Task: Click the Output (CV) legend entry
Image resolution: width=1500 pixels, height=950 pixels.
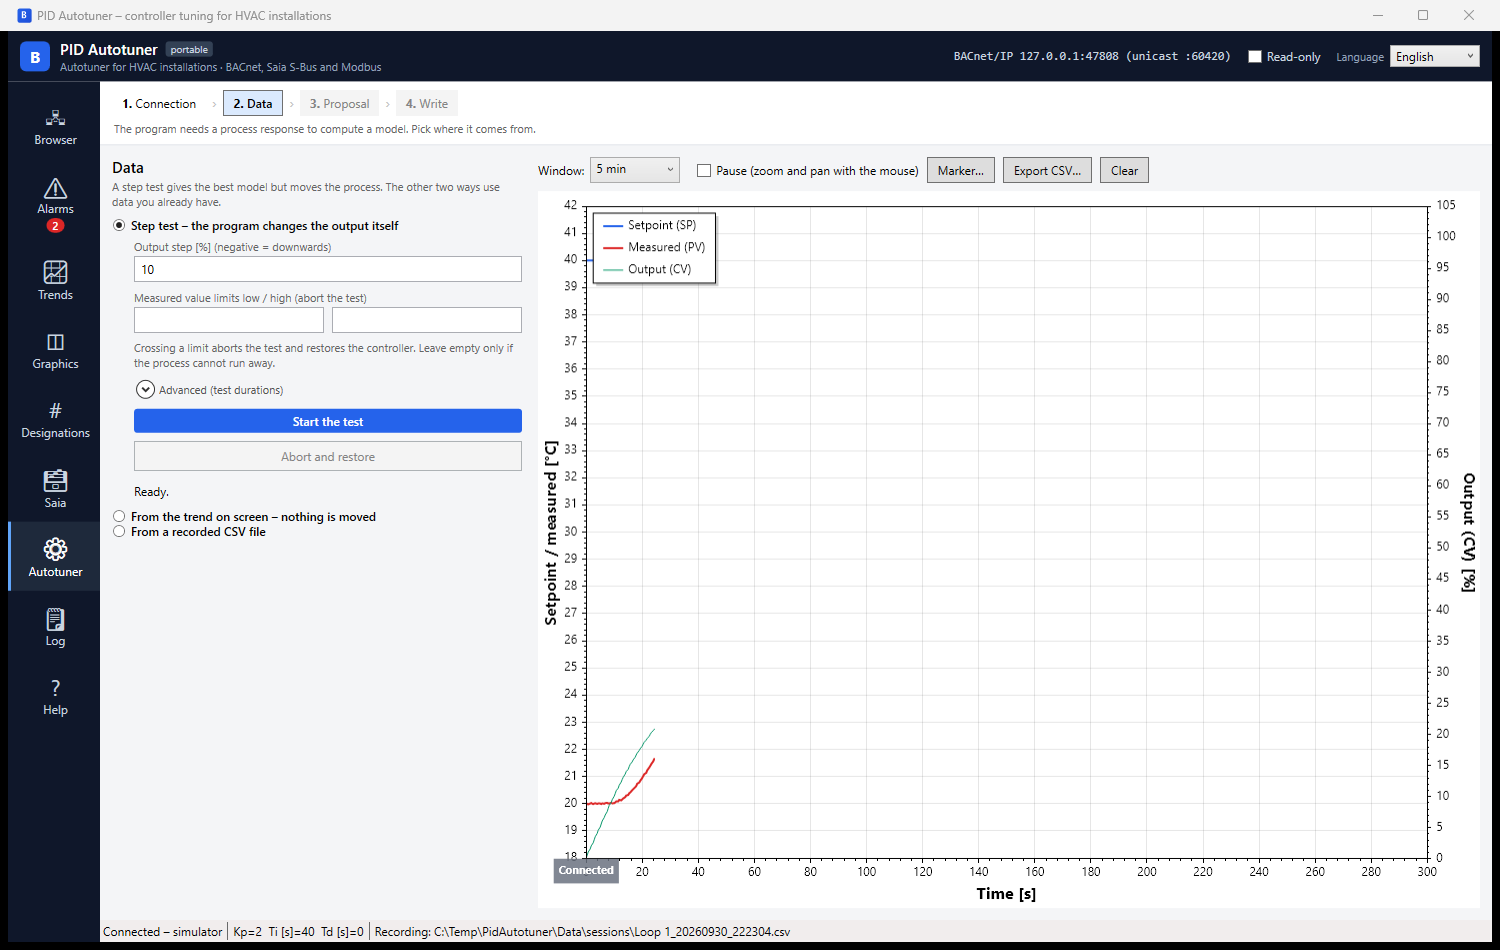Action: (648, 269)
